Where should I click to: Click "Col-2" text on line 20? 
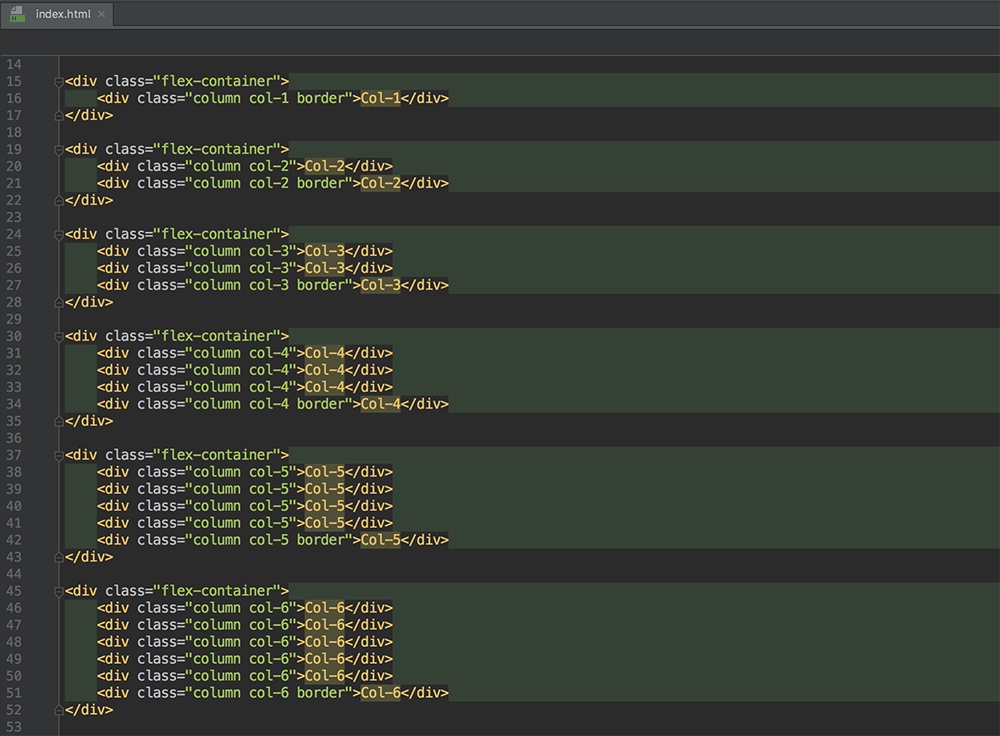click(325, 166)
